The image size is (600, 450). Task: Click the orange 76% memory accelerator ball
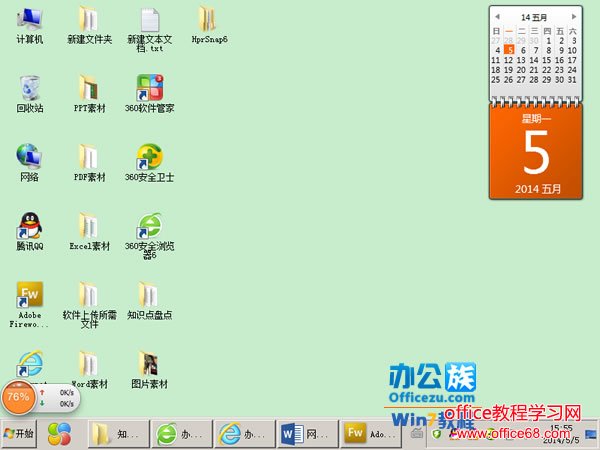[x=18, y=397]
